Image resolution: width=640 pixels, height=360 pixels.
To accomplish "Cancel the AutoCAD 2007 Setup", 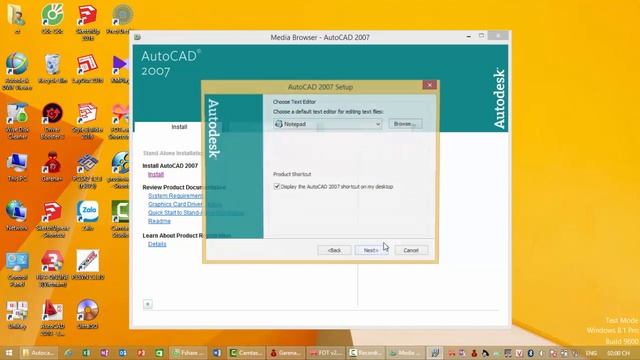I will click(x=411, y=250).
